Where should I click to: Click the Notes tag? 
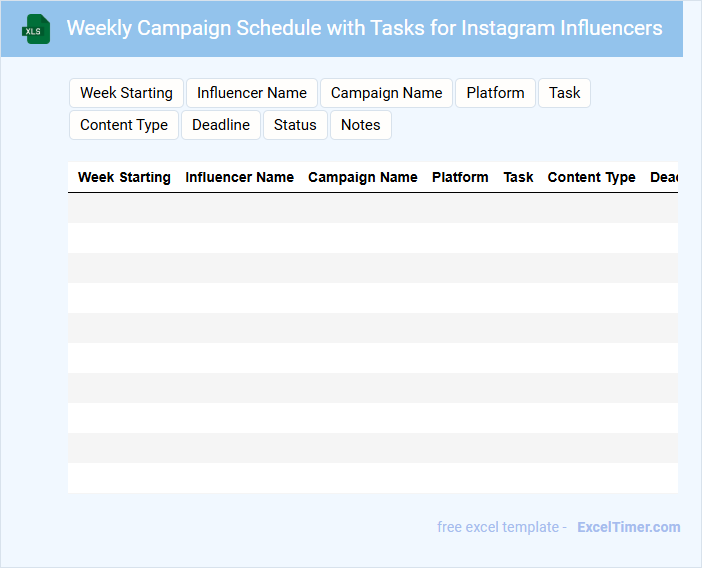click(360, 125)
